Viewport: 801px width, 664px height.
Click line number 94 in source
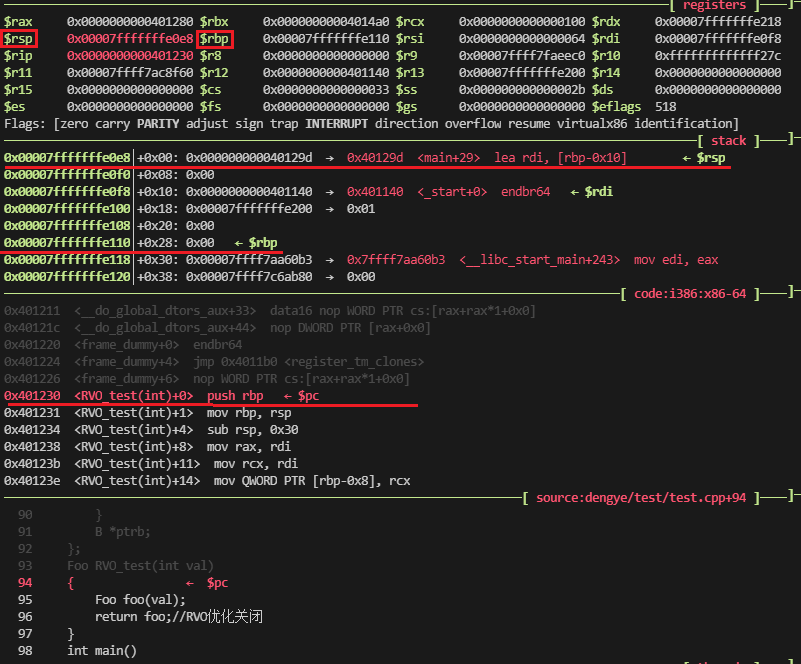click(25, 583)
